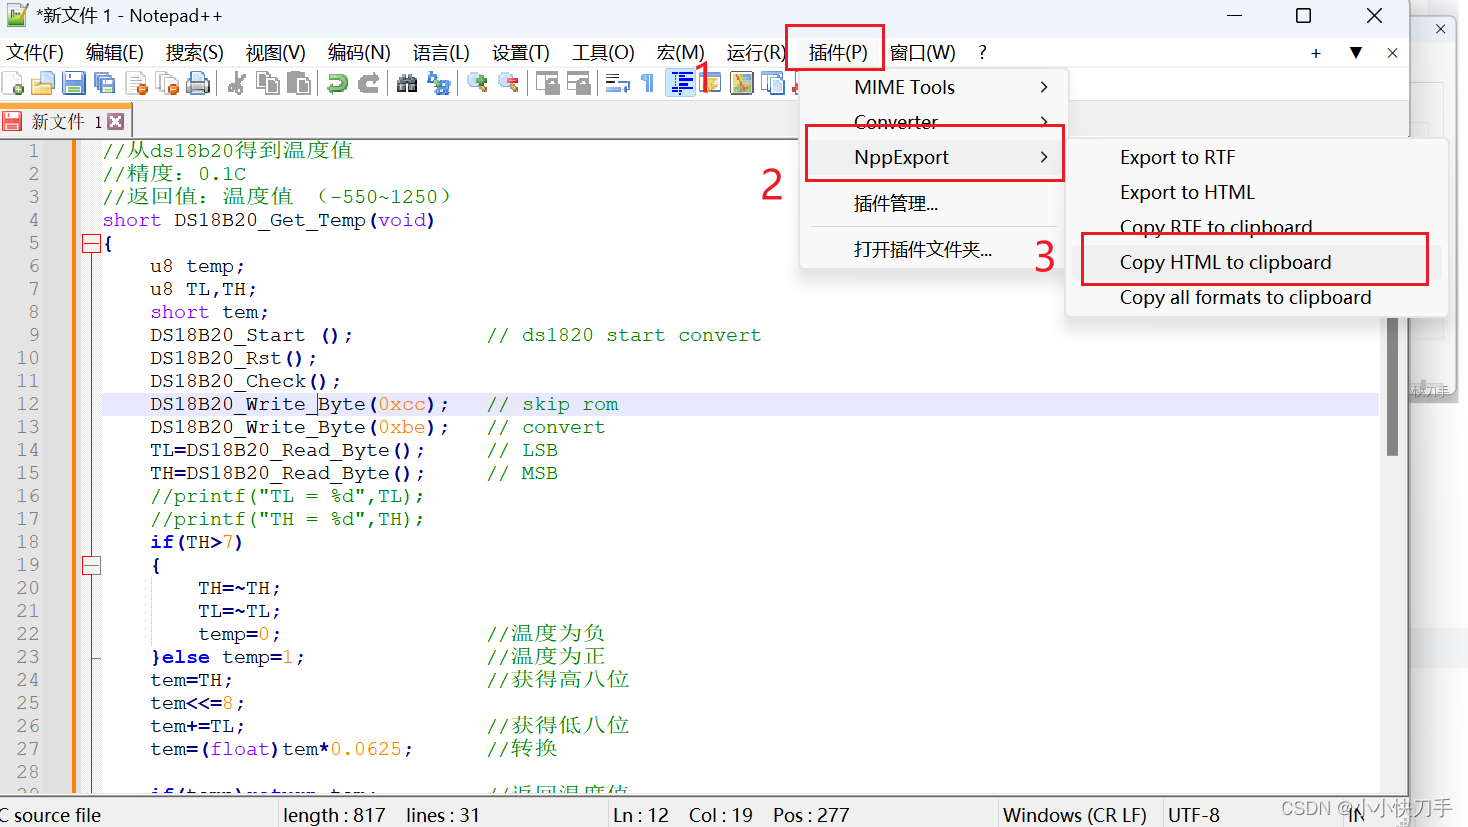Viewport: 1468px width, 827px height.
Task: Toggle word wrap in the toolbar
Action: click(x=617, y=83)
